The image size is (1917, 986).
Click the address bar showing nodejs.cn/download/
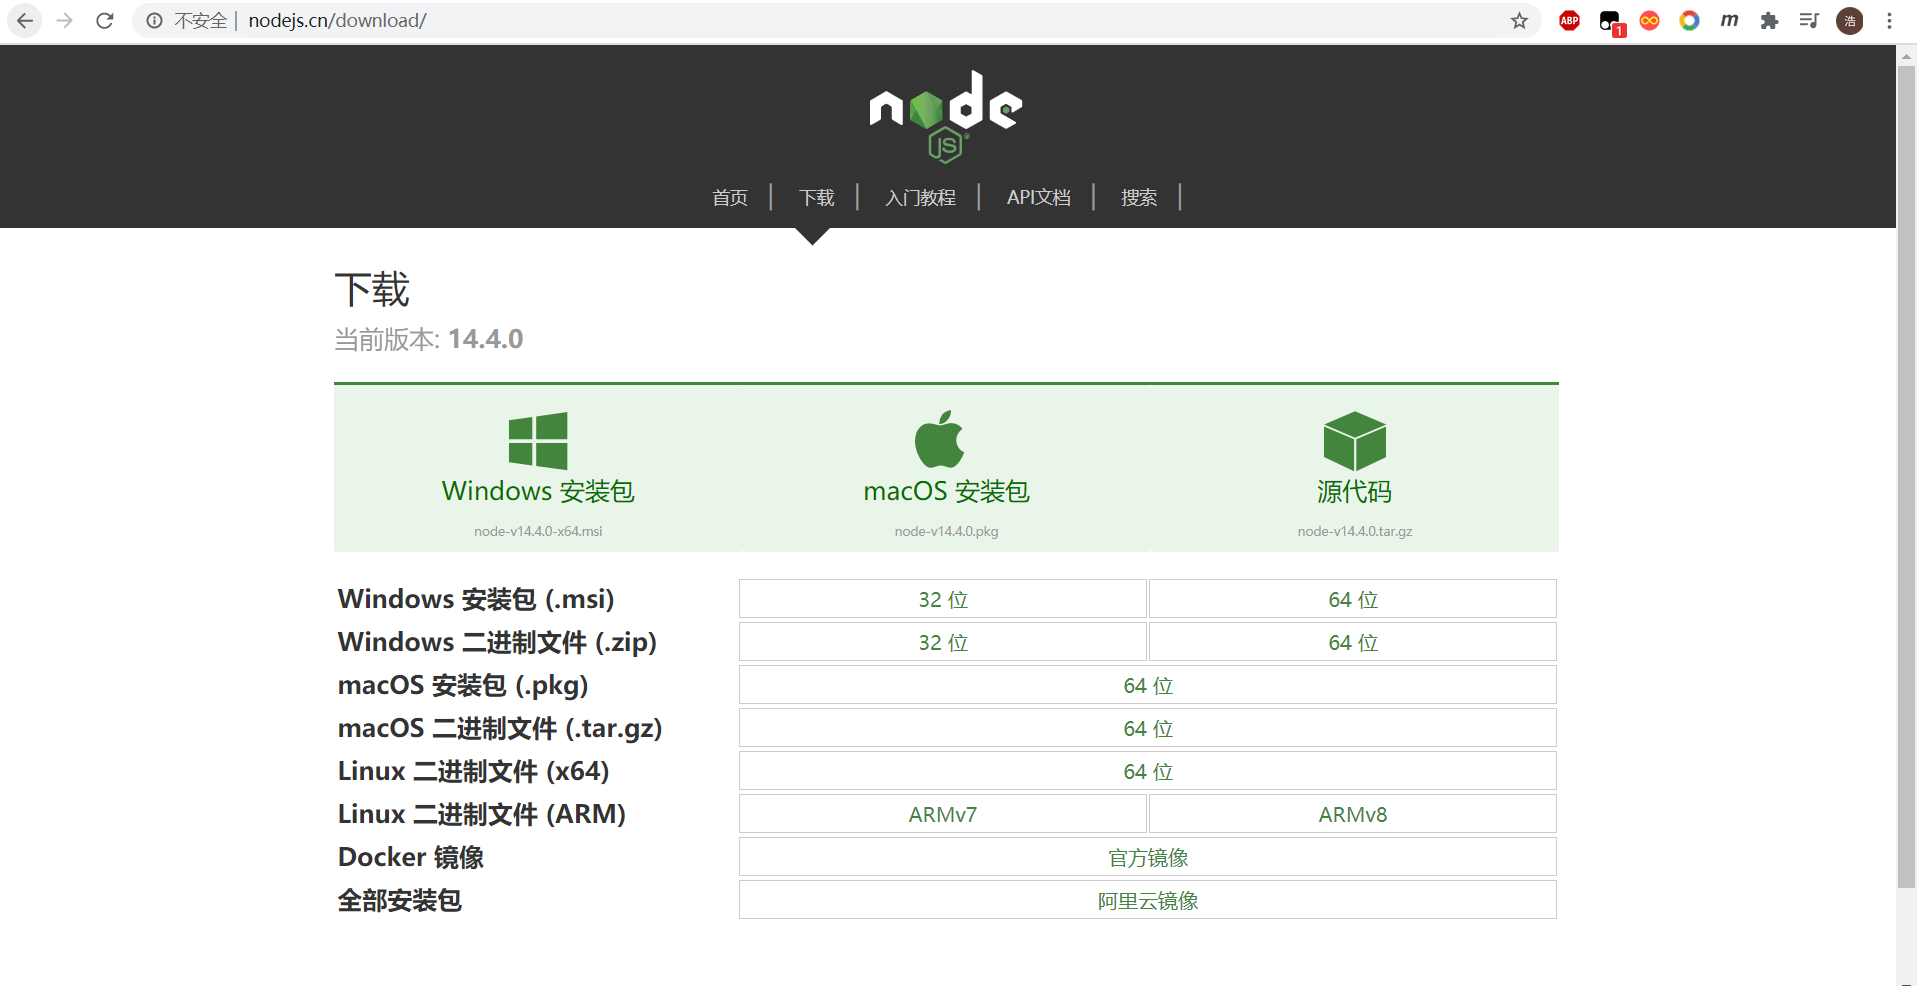pyautogui.click(x=800, y=21)
